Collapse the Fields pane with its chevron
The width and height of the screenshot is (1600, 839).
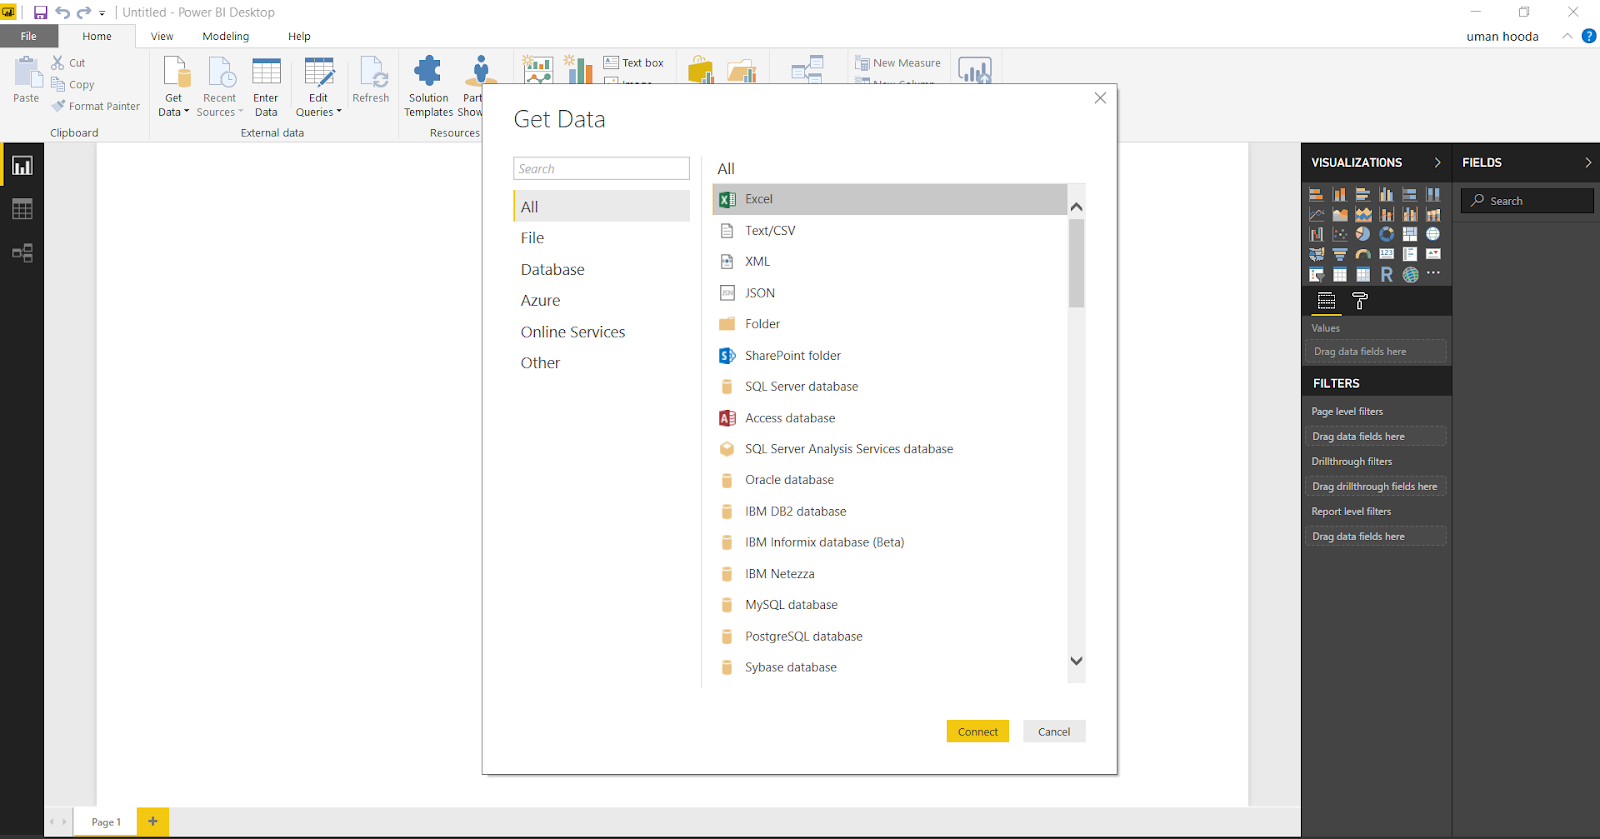(1588, 162)
